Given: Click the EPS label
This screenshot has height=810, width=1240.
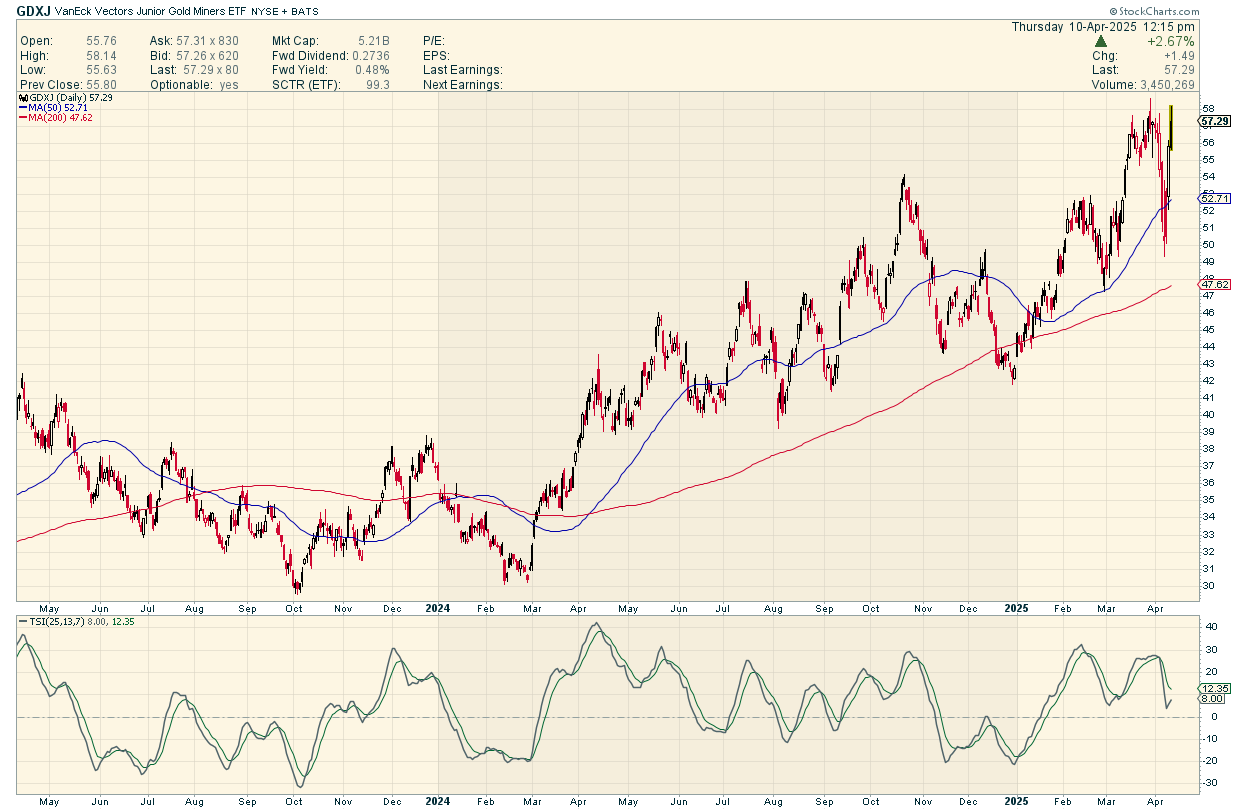Looking at the screenshot, I should click(x=437, y=56).
